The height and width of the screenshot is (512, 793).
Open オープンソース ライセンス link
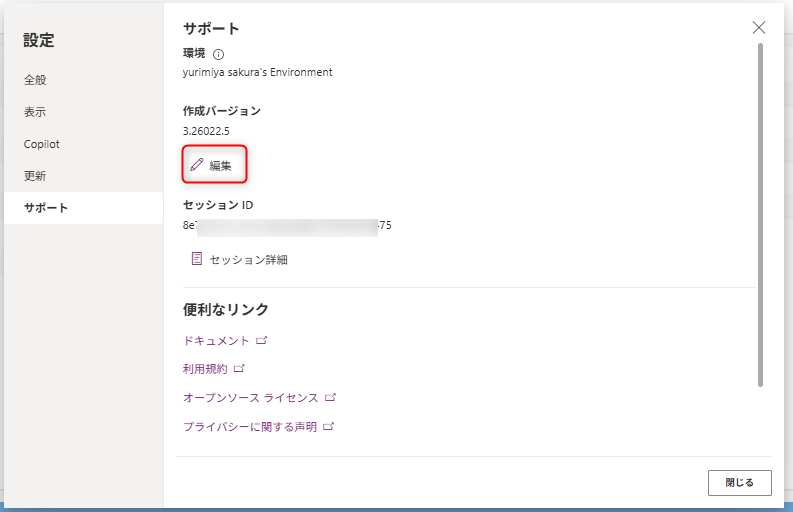250,398
